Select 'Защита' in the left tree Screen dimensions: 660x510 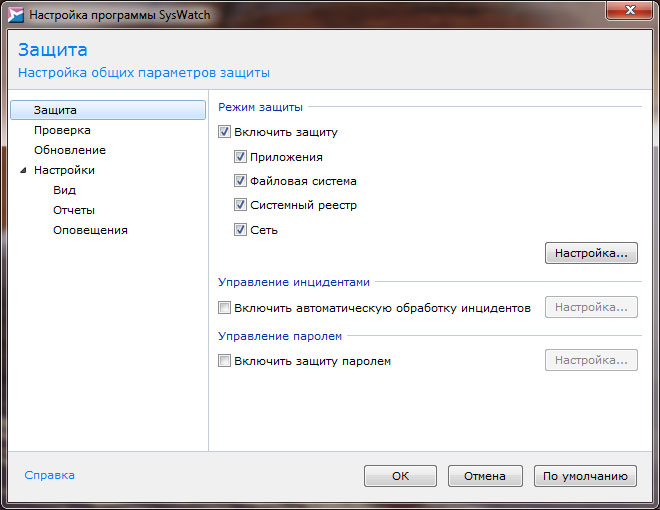108,110
